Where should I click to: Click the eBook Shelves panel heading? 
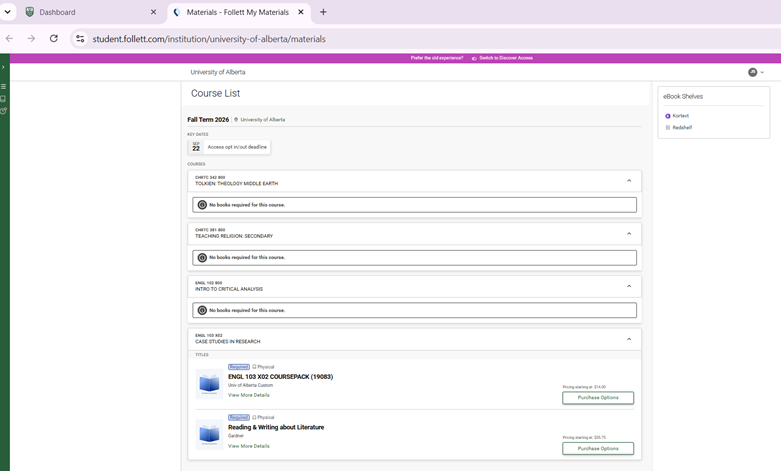tap(683, 97)
